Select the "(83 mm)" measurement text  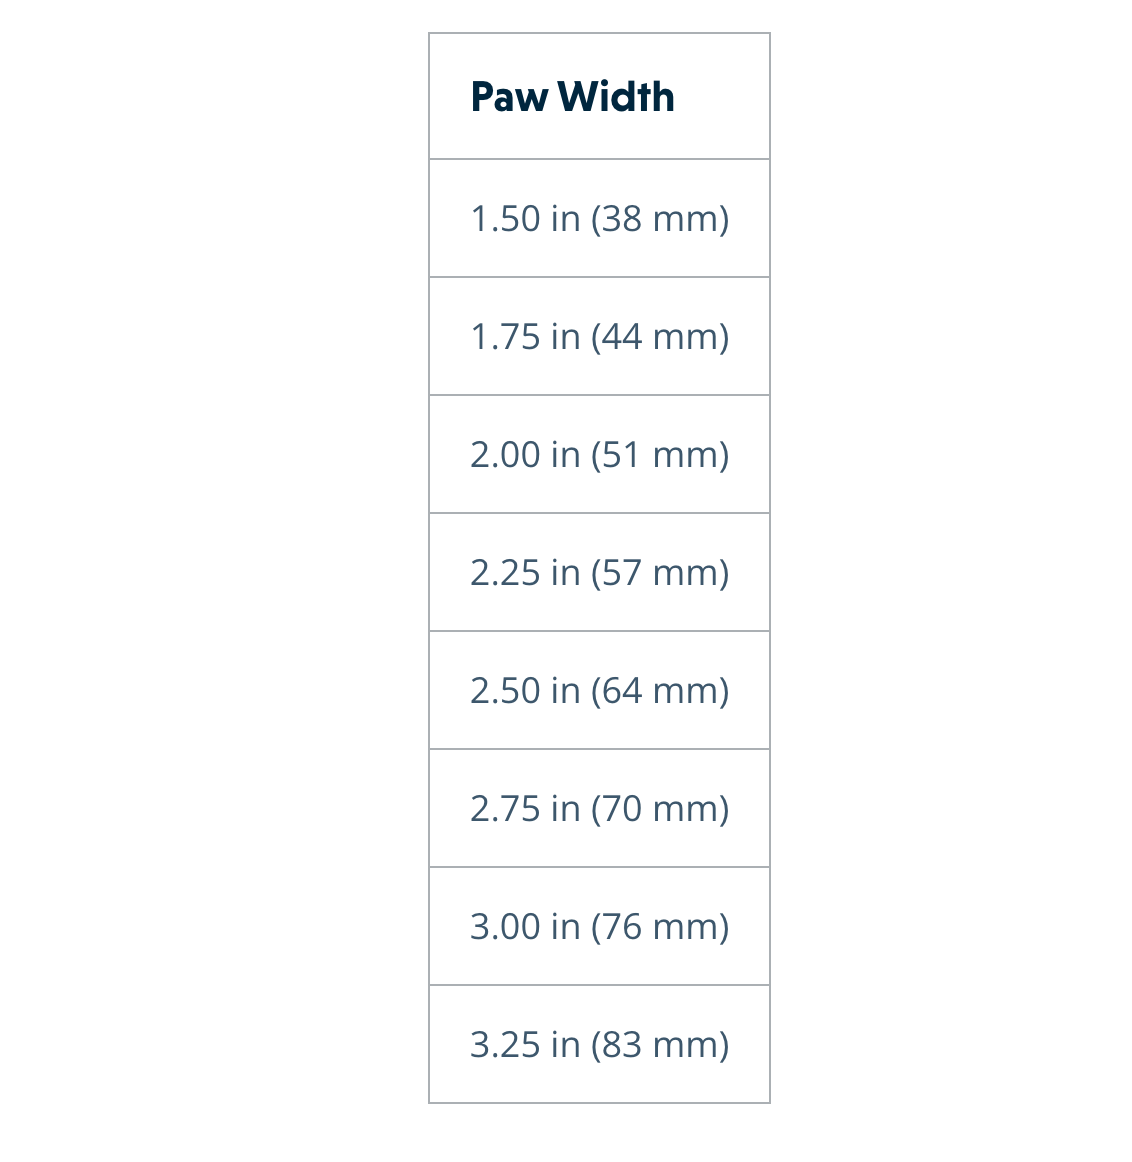pos(660,1045)
